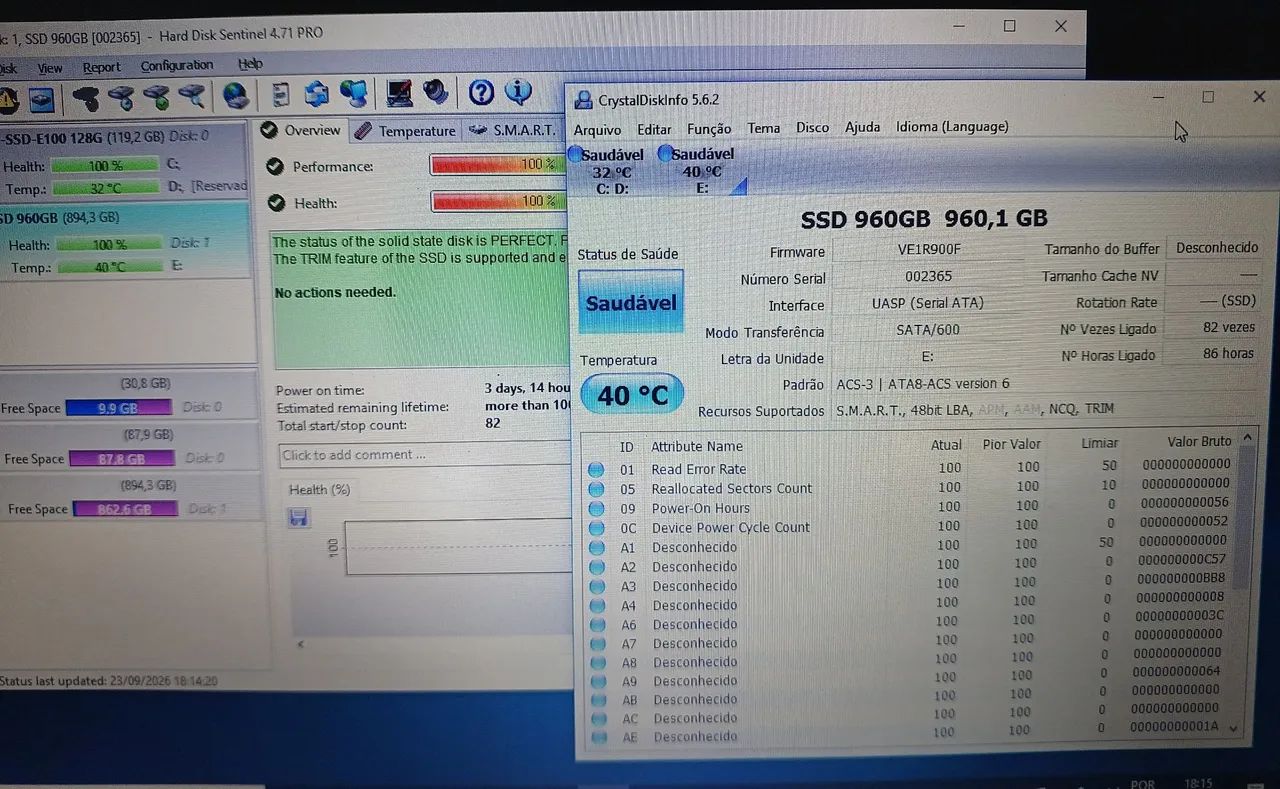Open the Help menu in Hard Disk Sentinel
Viewport: 1280px width, 789px height.
click(x=250, y=64)
